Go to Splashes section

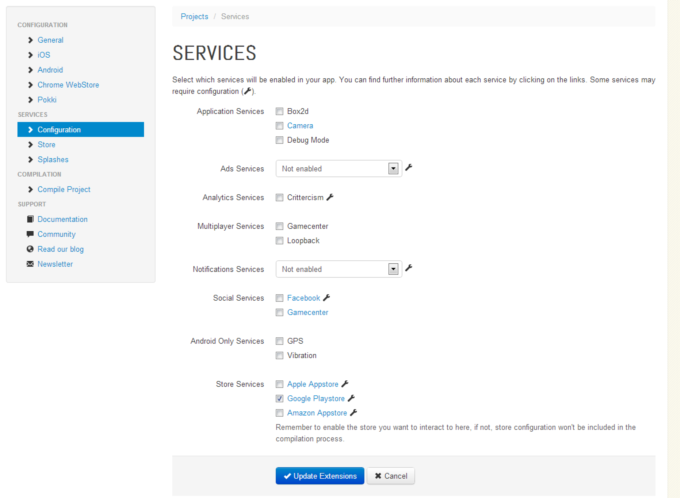coord(53,160)
